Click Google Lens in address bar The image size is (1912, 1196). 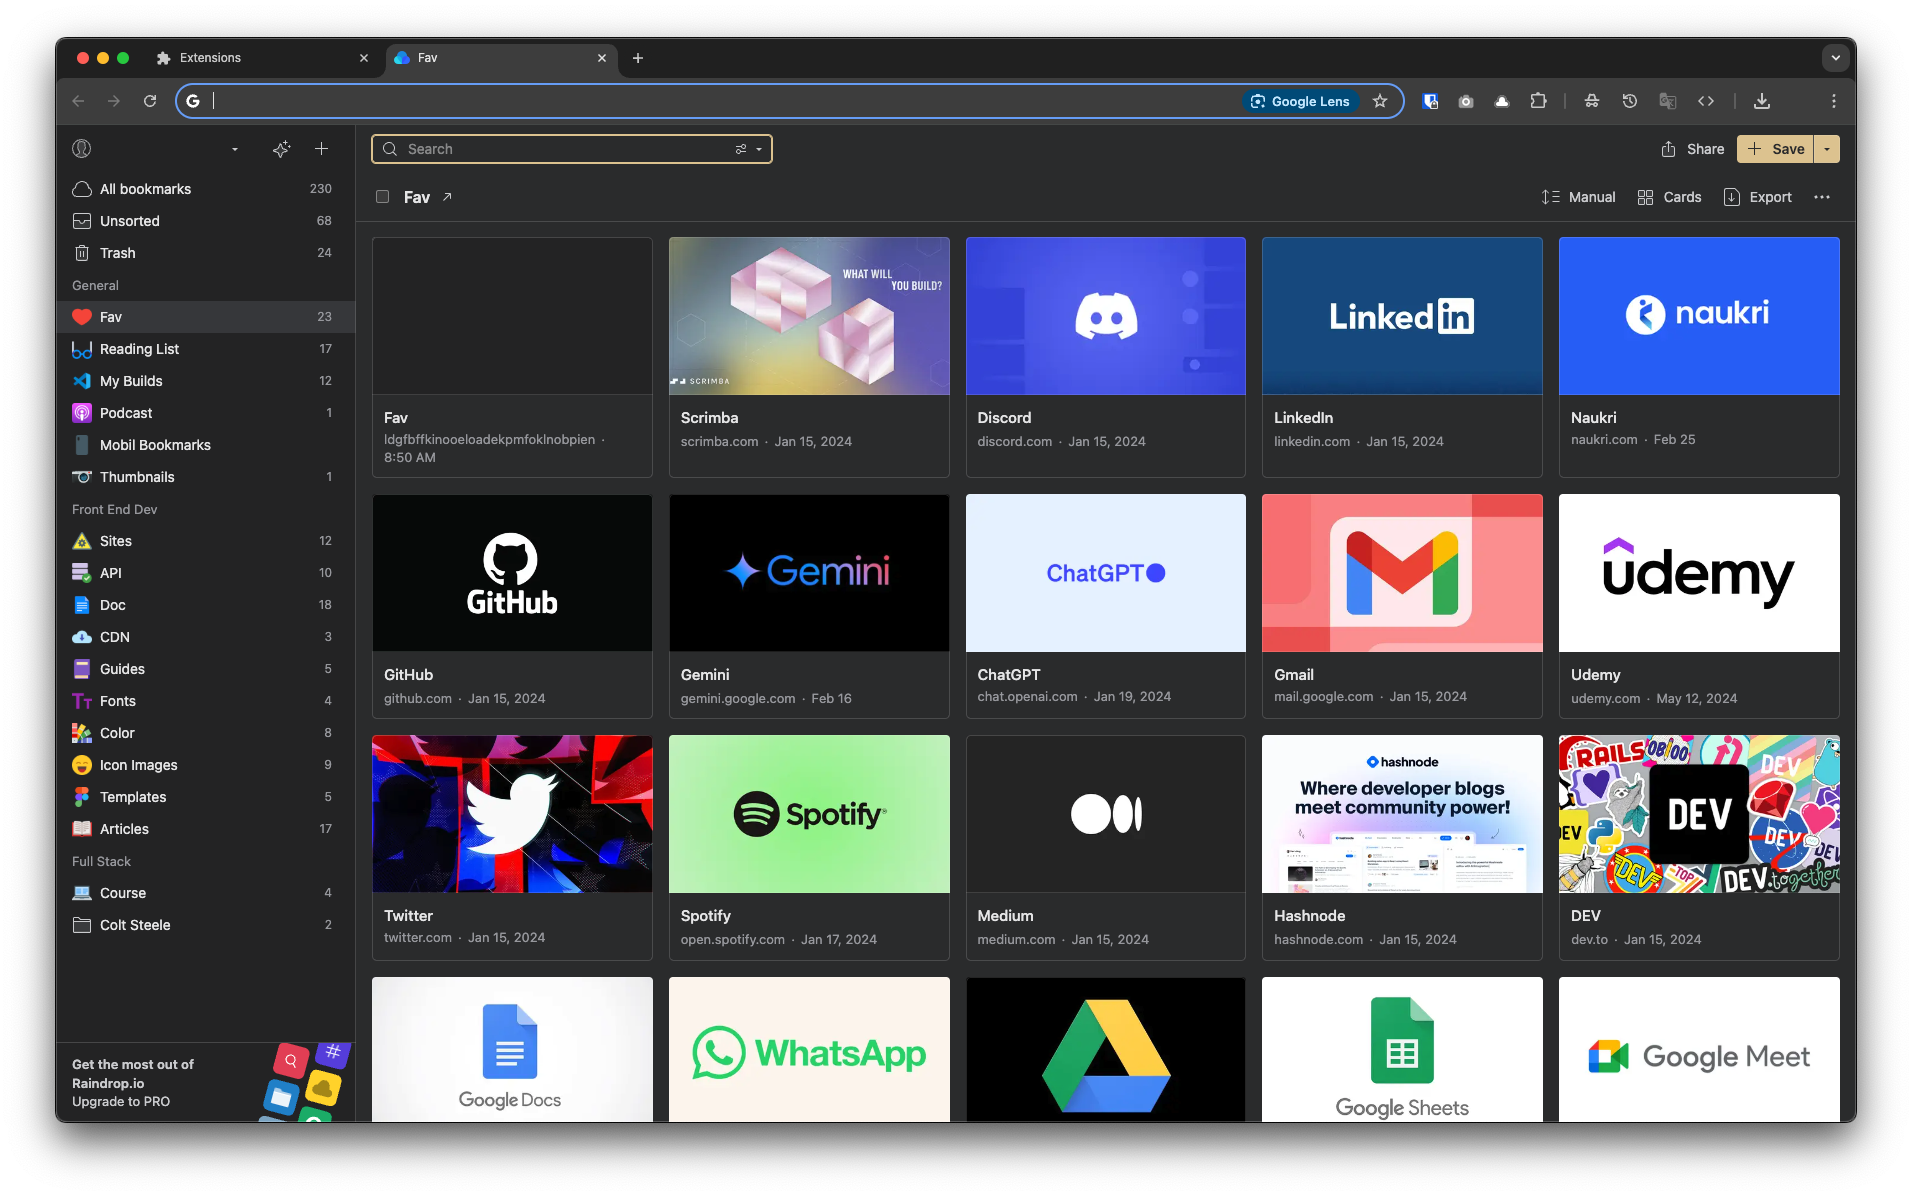point(1300,101)
